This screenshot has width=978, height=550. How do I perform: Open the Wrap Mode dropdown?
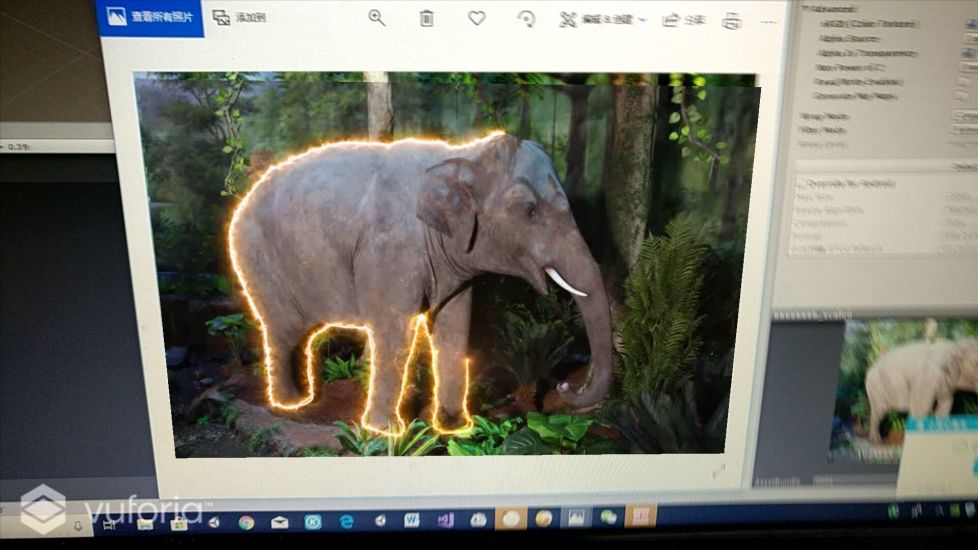click(965, 117)
